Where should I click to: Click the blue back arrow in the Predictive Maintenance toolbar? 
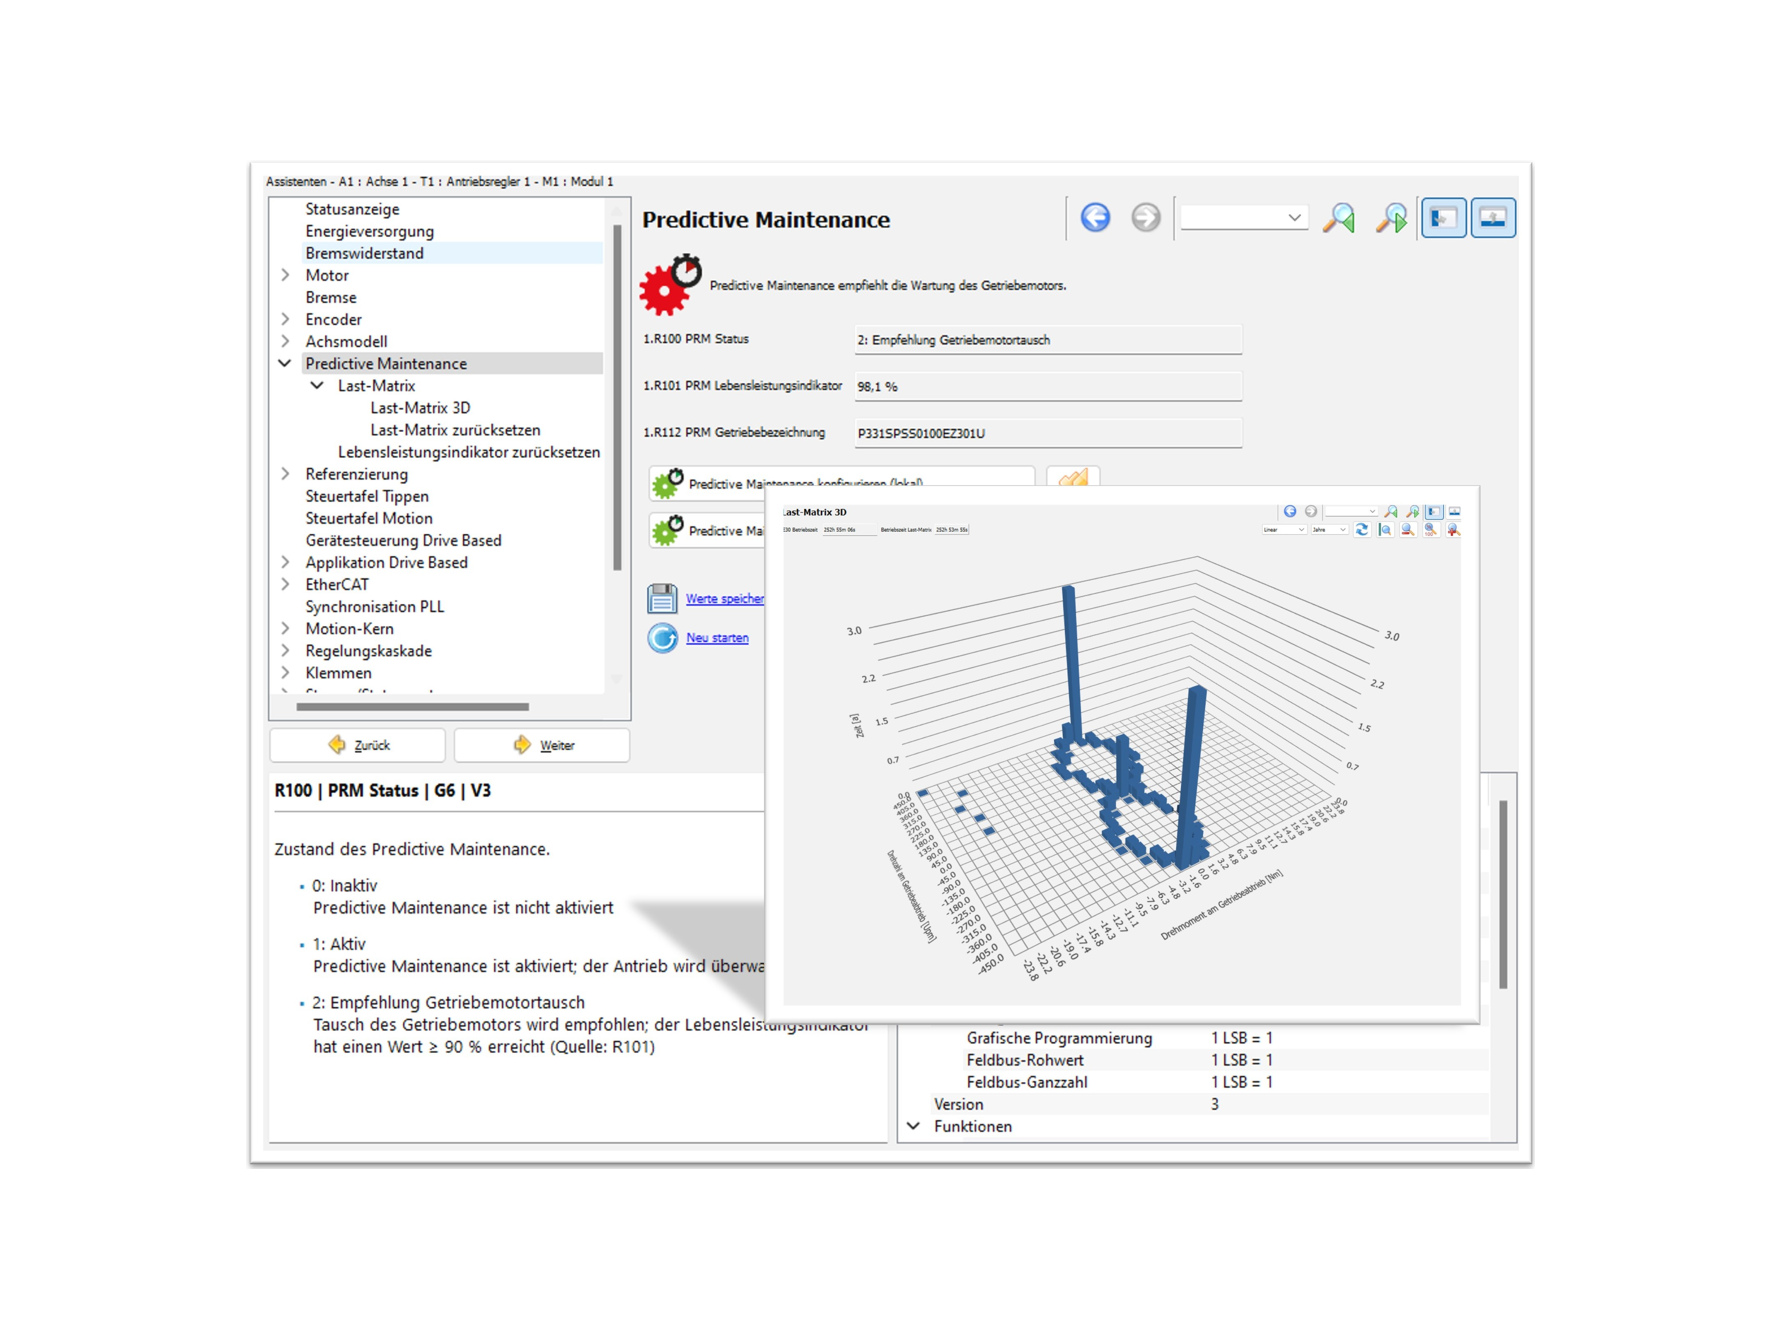pyautogui.click(x=1095, y=218)
